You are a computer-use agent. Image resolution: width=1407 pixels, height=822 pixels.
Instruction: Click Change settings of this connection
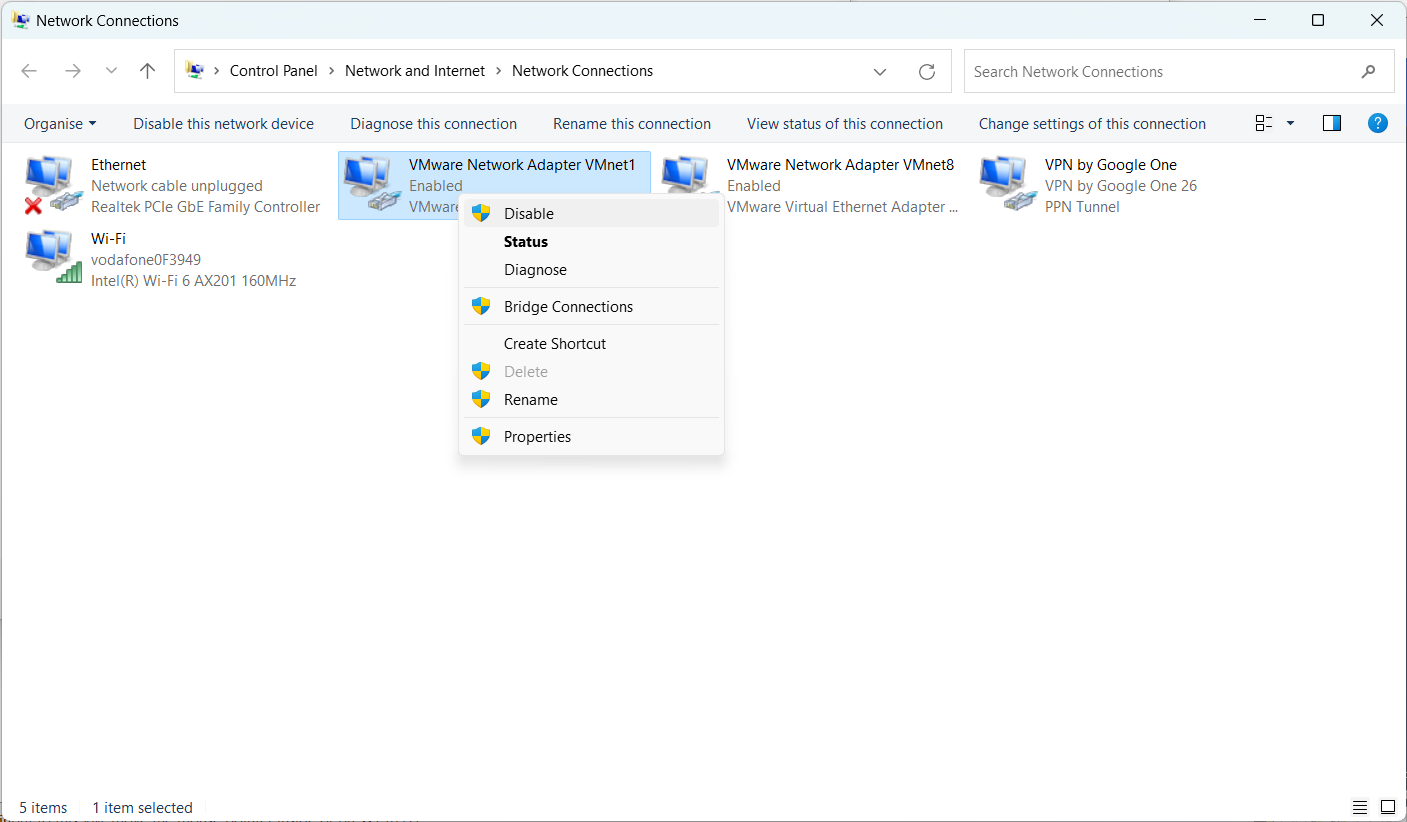(1092, 124)
